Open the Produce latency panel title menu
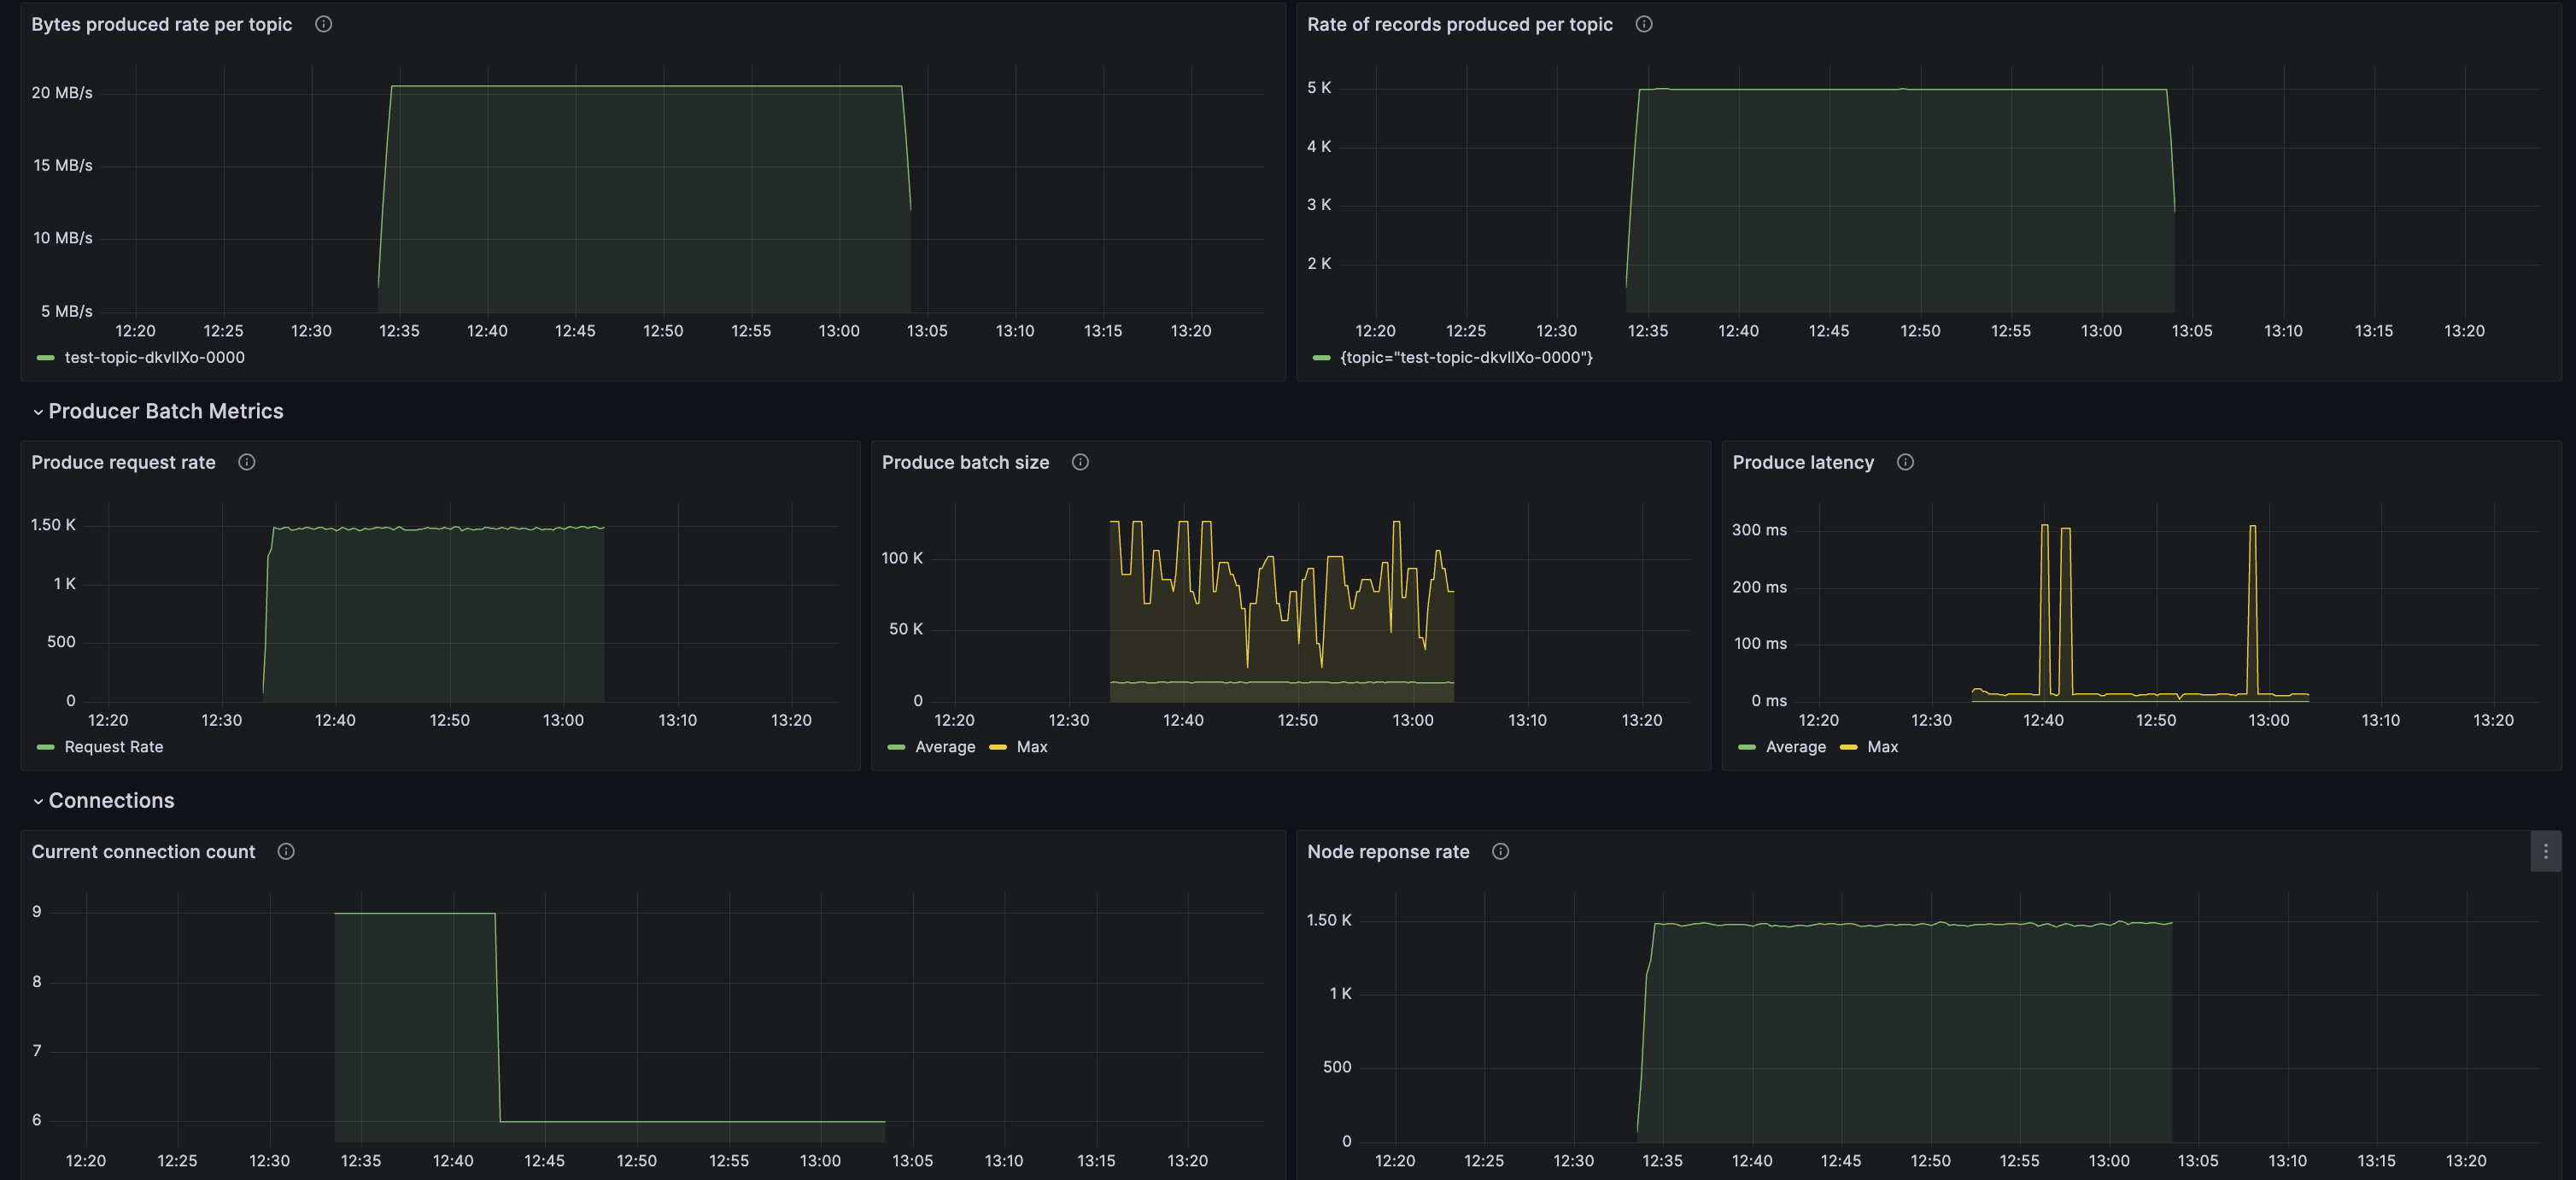 coord(1802,462)
